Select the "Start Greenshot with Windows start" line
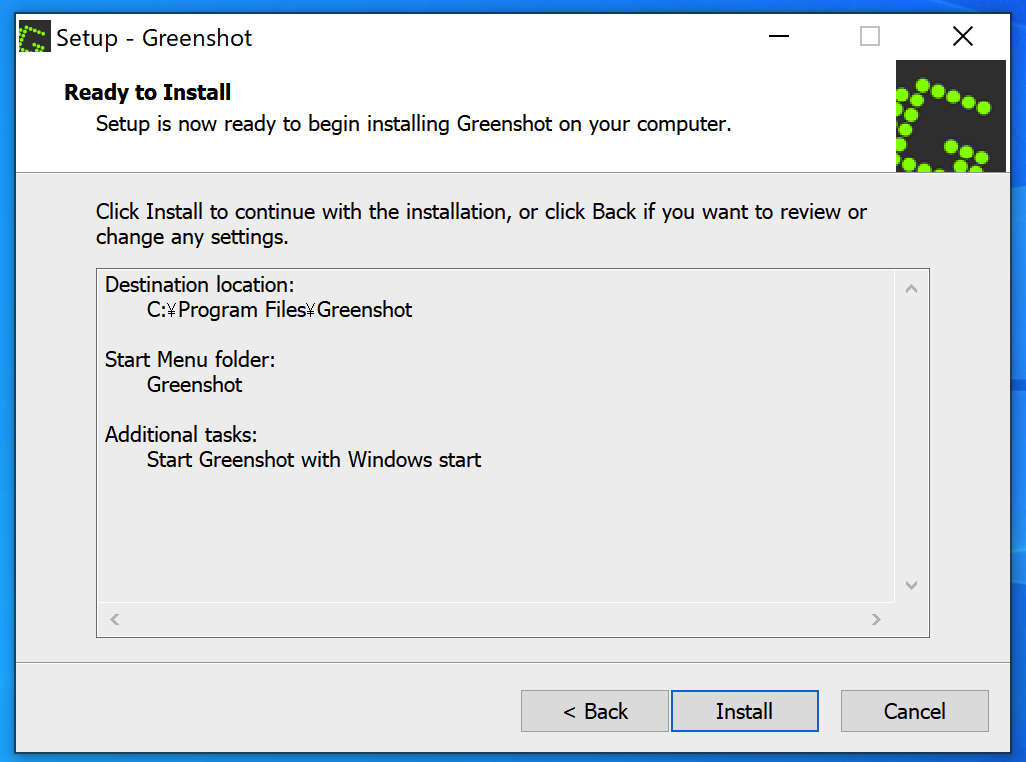 coord(314,460)
